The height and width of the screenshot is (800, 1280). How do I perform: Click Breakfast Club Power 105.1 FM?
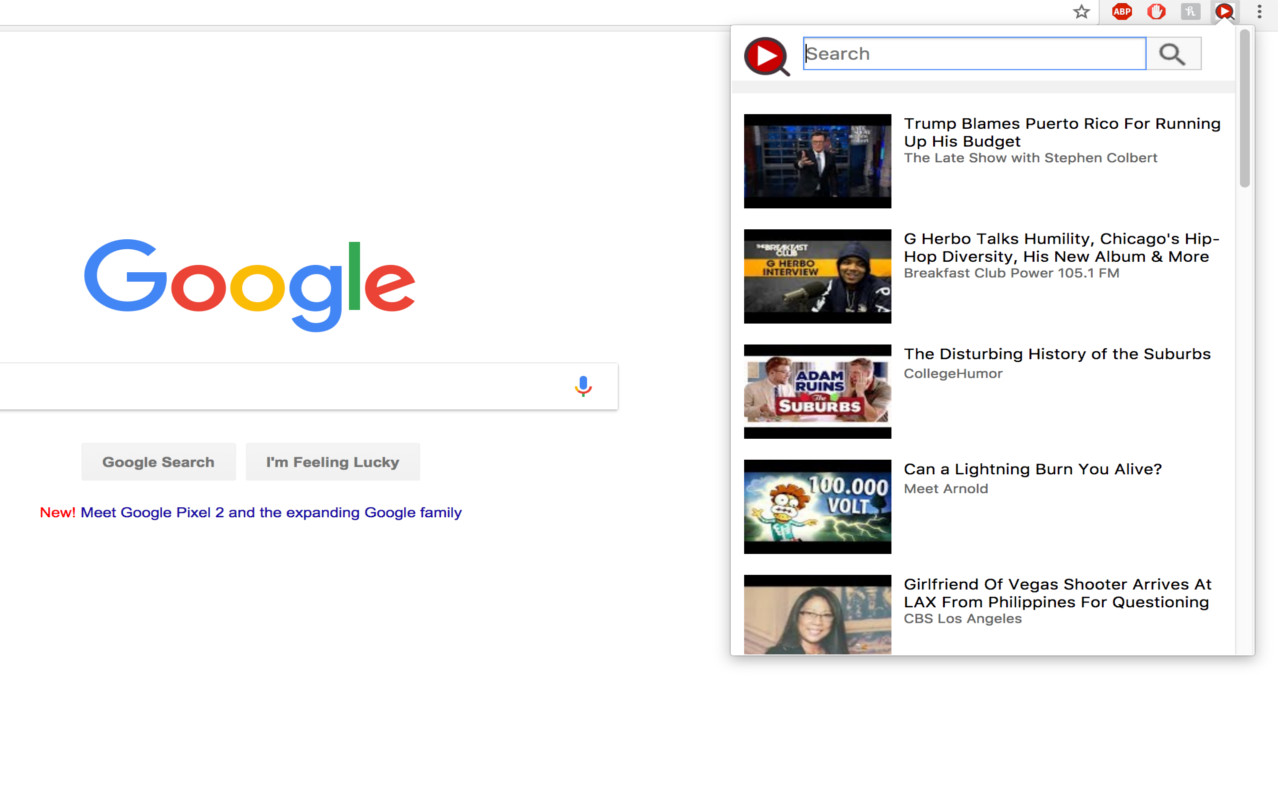pos(1012,273)
